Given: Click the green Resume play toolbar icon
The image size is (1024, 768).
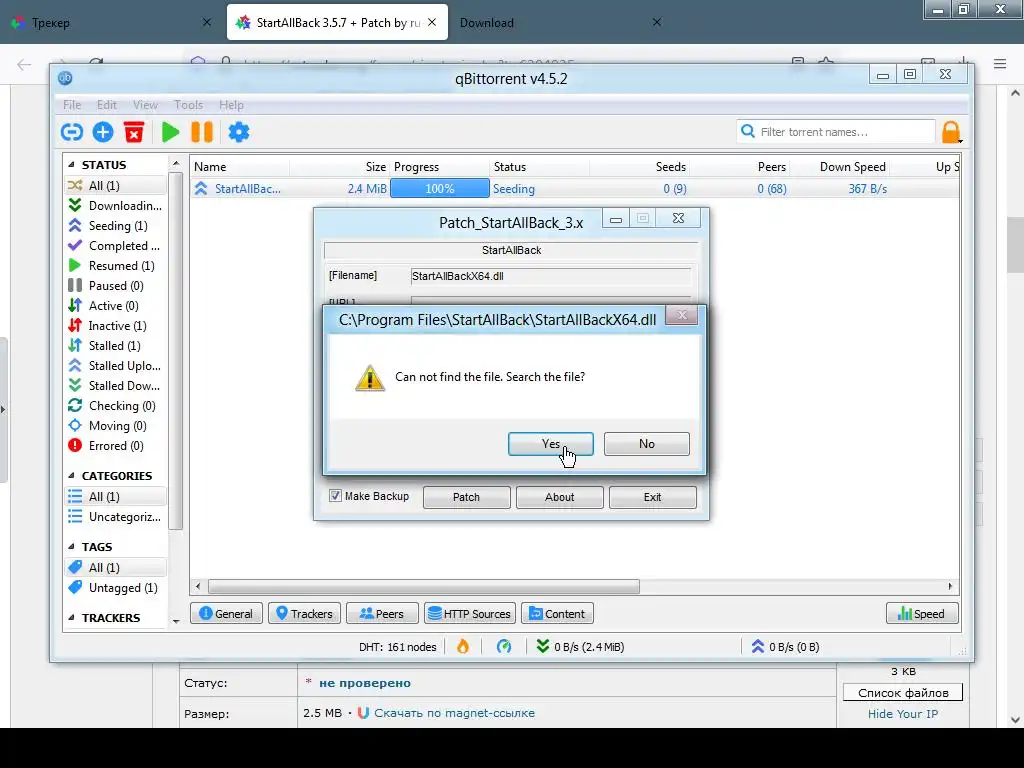Looking at the screenshot, I should click(170, 132).
